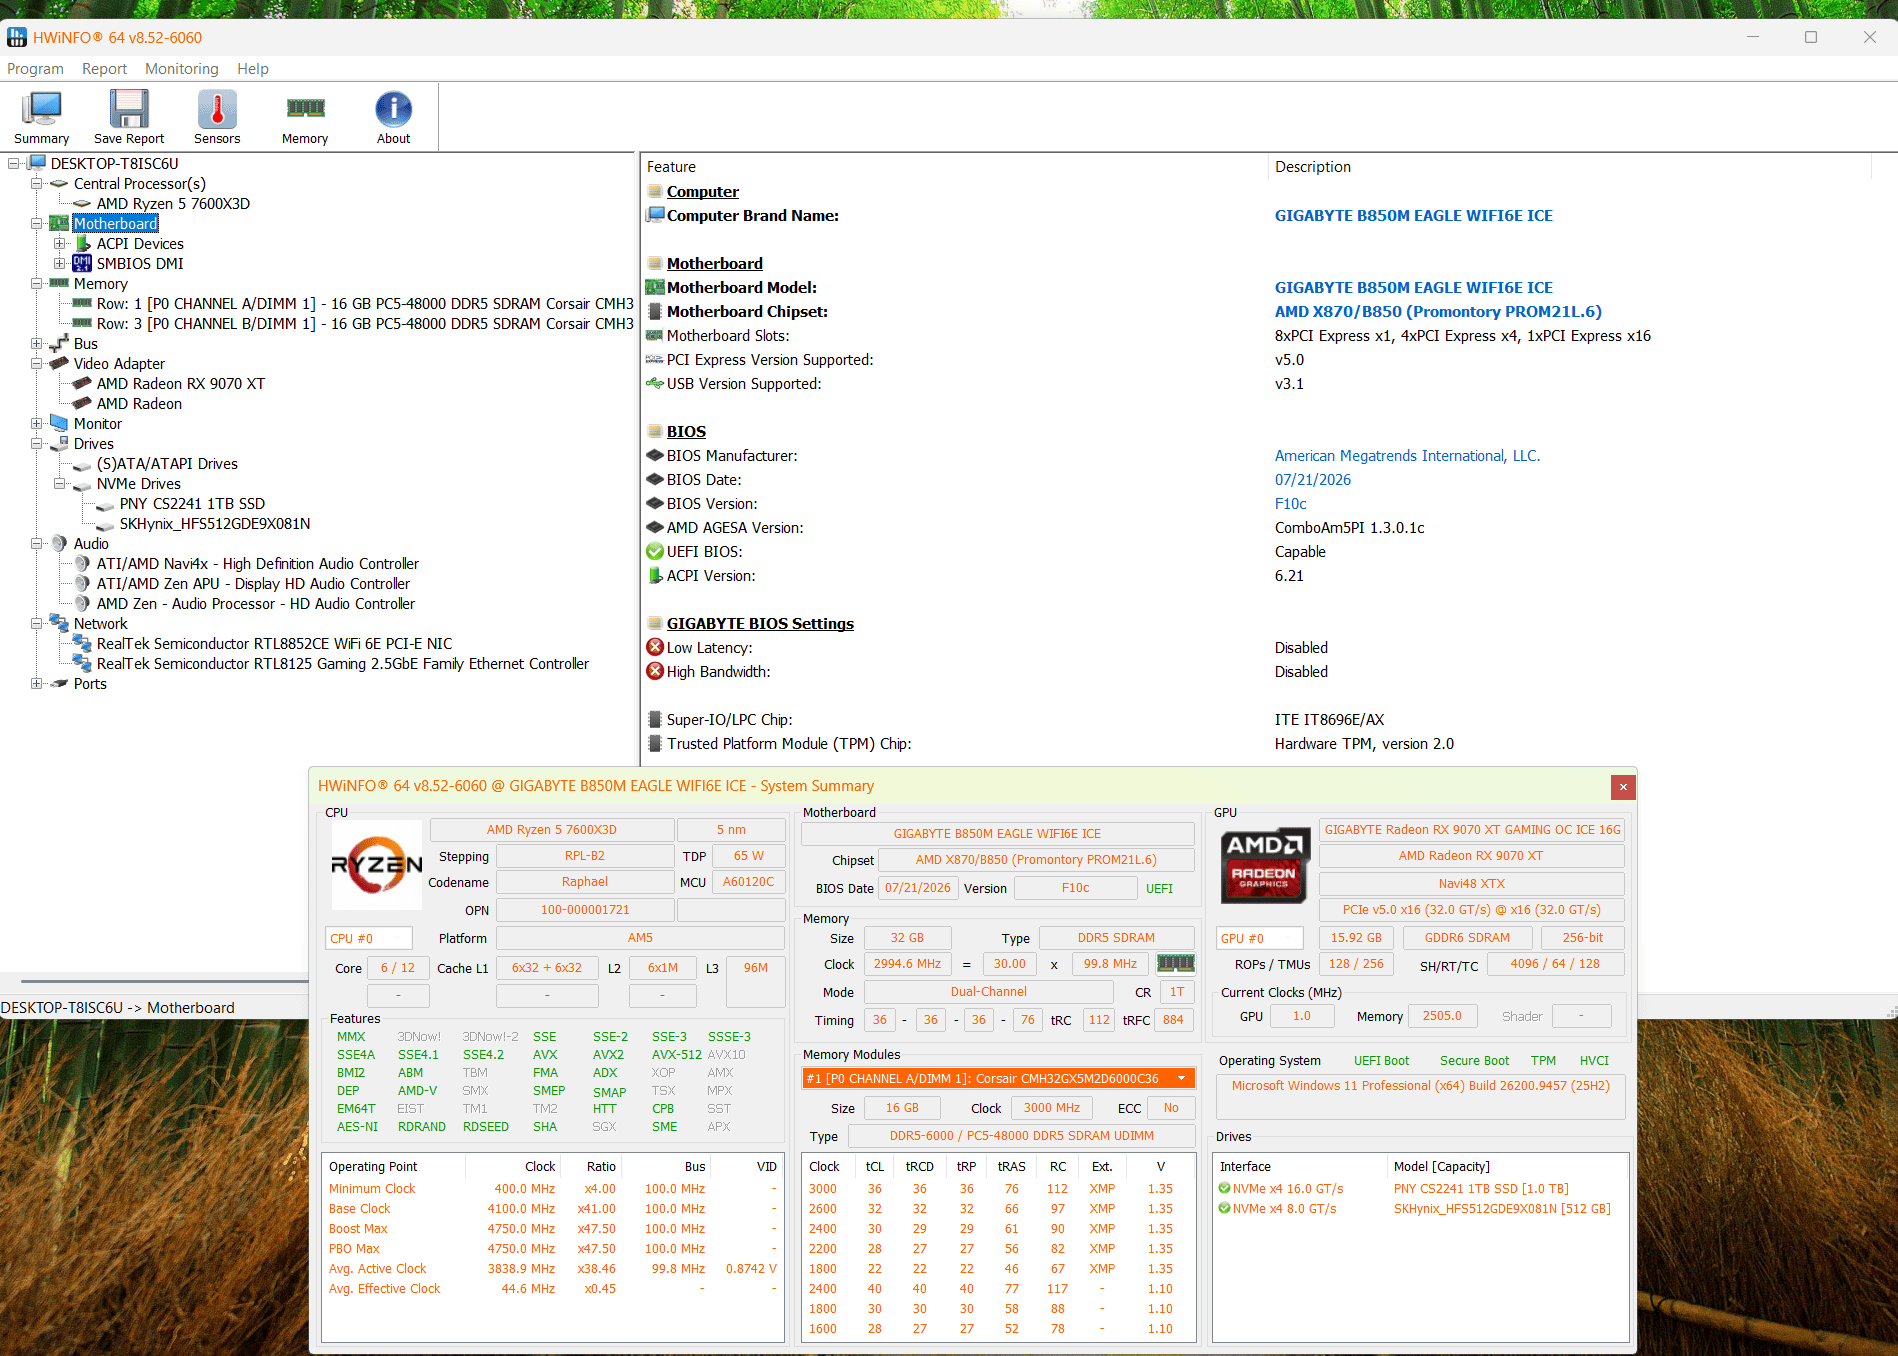
Task: Click the Ryzen logo in CPU panel
Action: tap(377, 865)
